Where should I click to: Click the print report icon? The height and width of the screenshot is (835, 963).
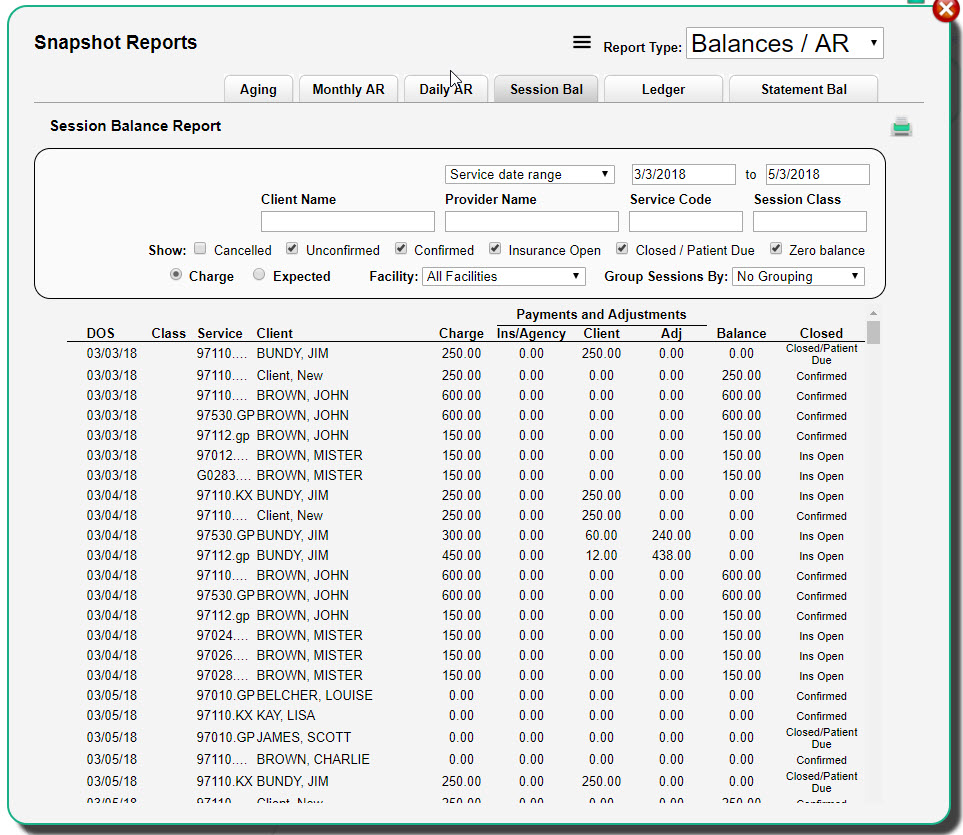(899, 125)
